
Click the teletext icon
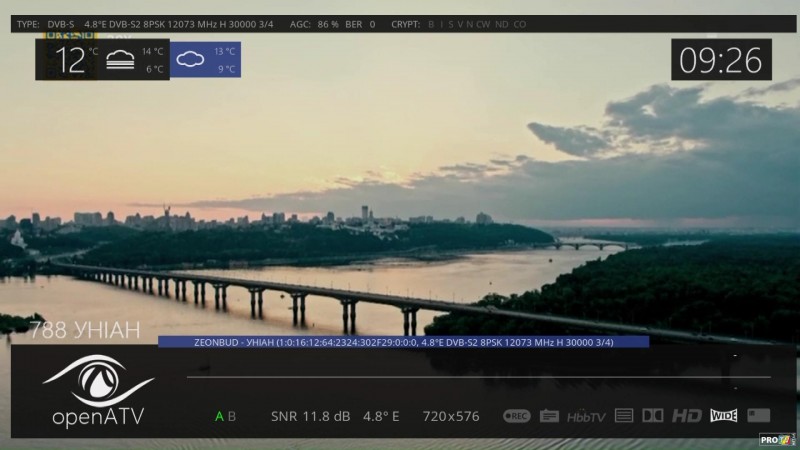pos(624,416)
